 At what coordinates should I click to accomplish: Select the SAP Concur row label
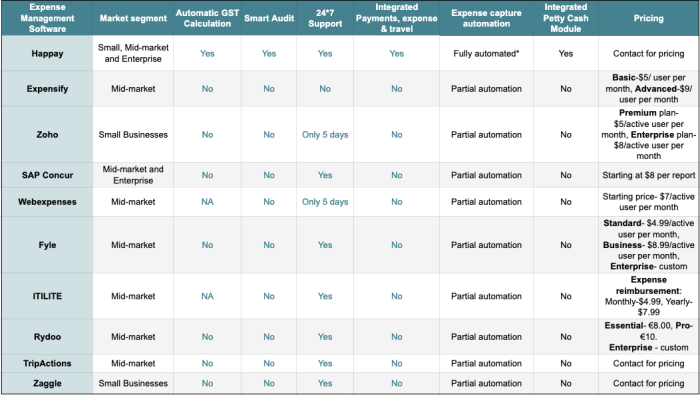(x=47, y=175)
